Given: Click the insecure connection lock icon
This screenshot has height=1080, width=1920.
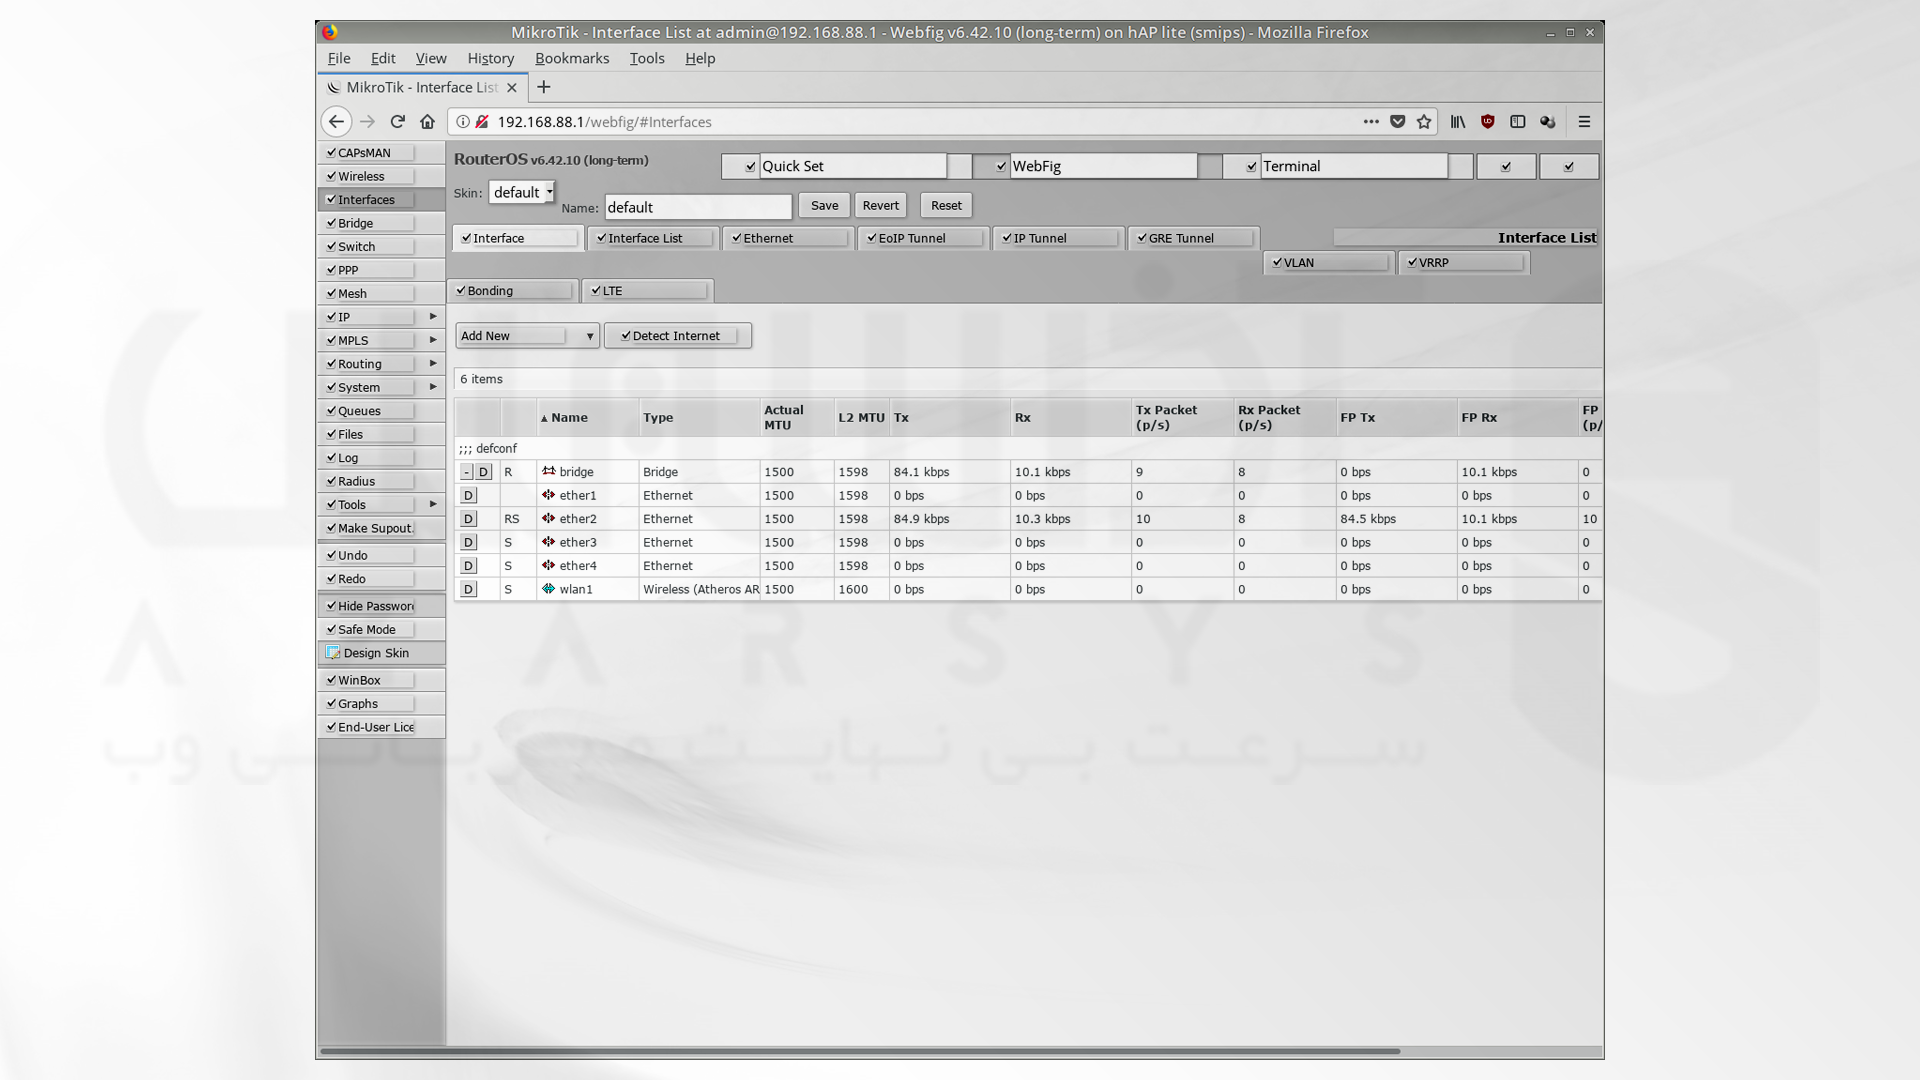Looking at the screenshot, I should coord(482,122).
